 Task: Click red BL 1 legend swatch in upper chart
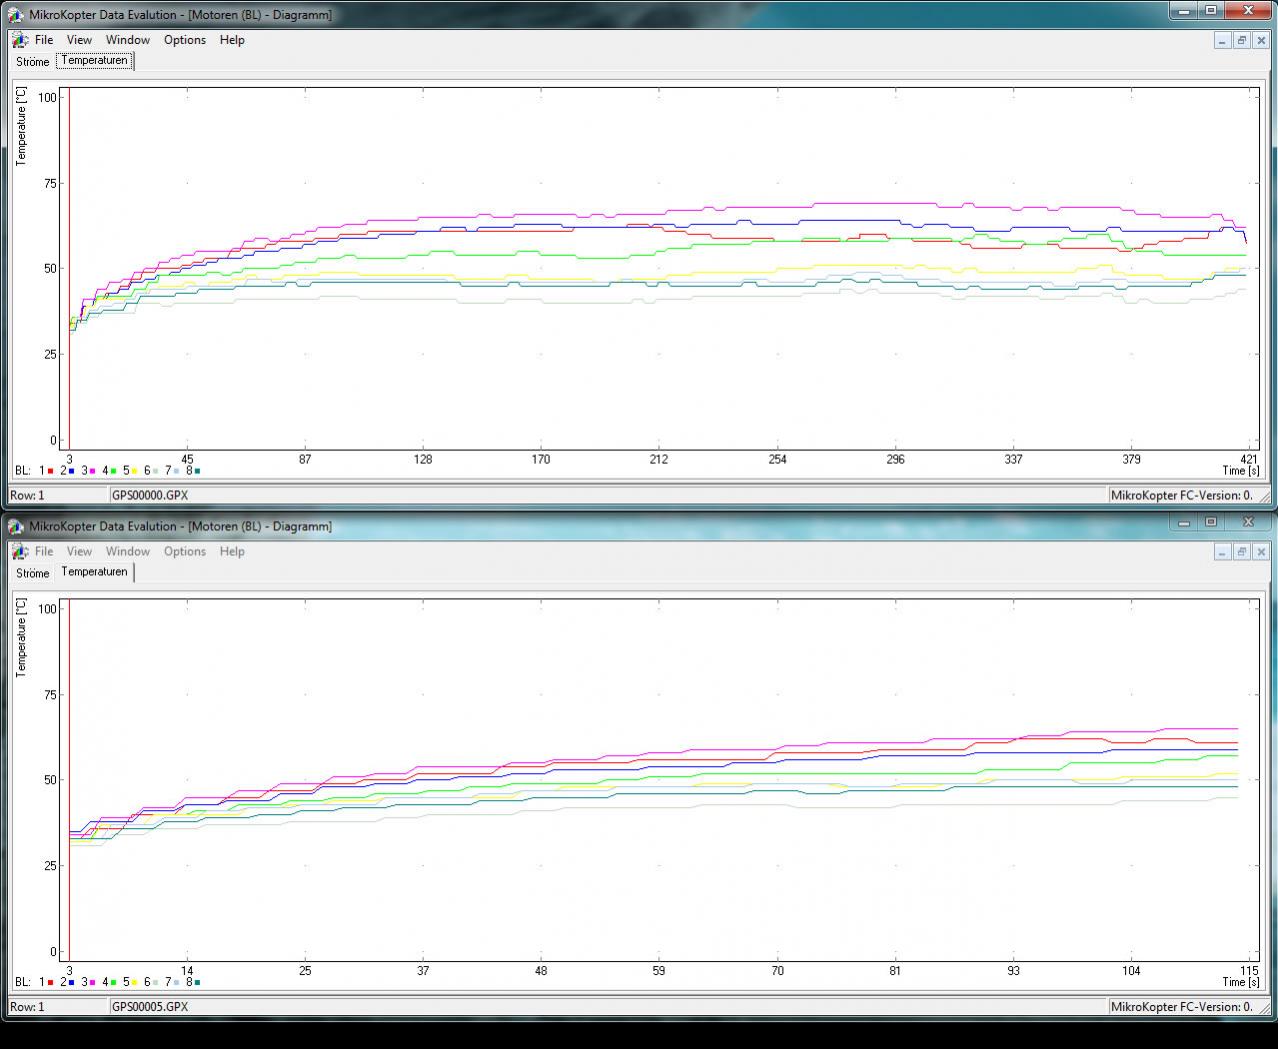[51, 471]
